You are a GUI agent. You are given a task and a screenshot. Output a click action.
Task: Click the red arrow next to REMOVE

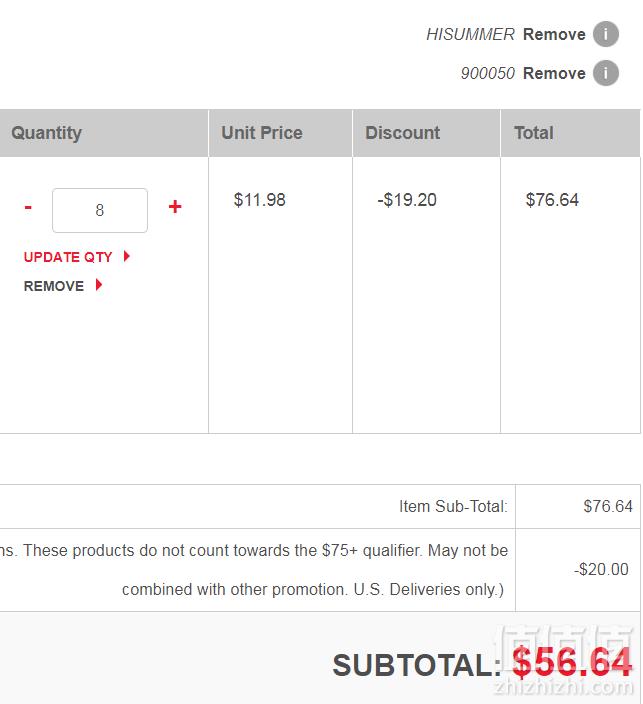[99, 285]
